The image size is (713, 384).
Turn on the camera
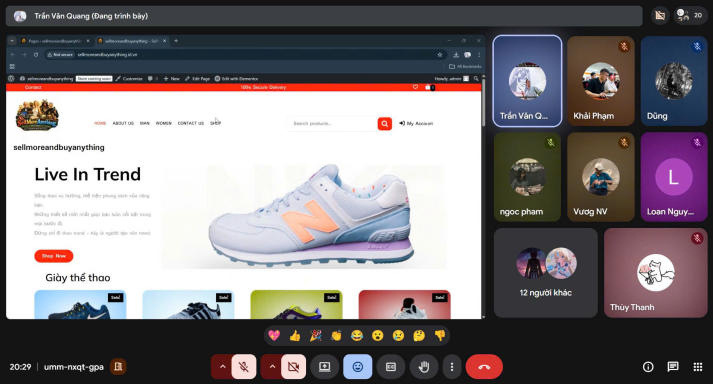(x=293, y=367)
